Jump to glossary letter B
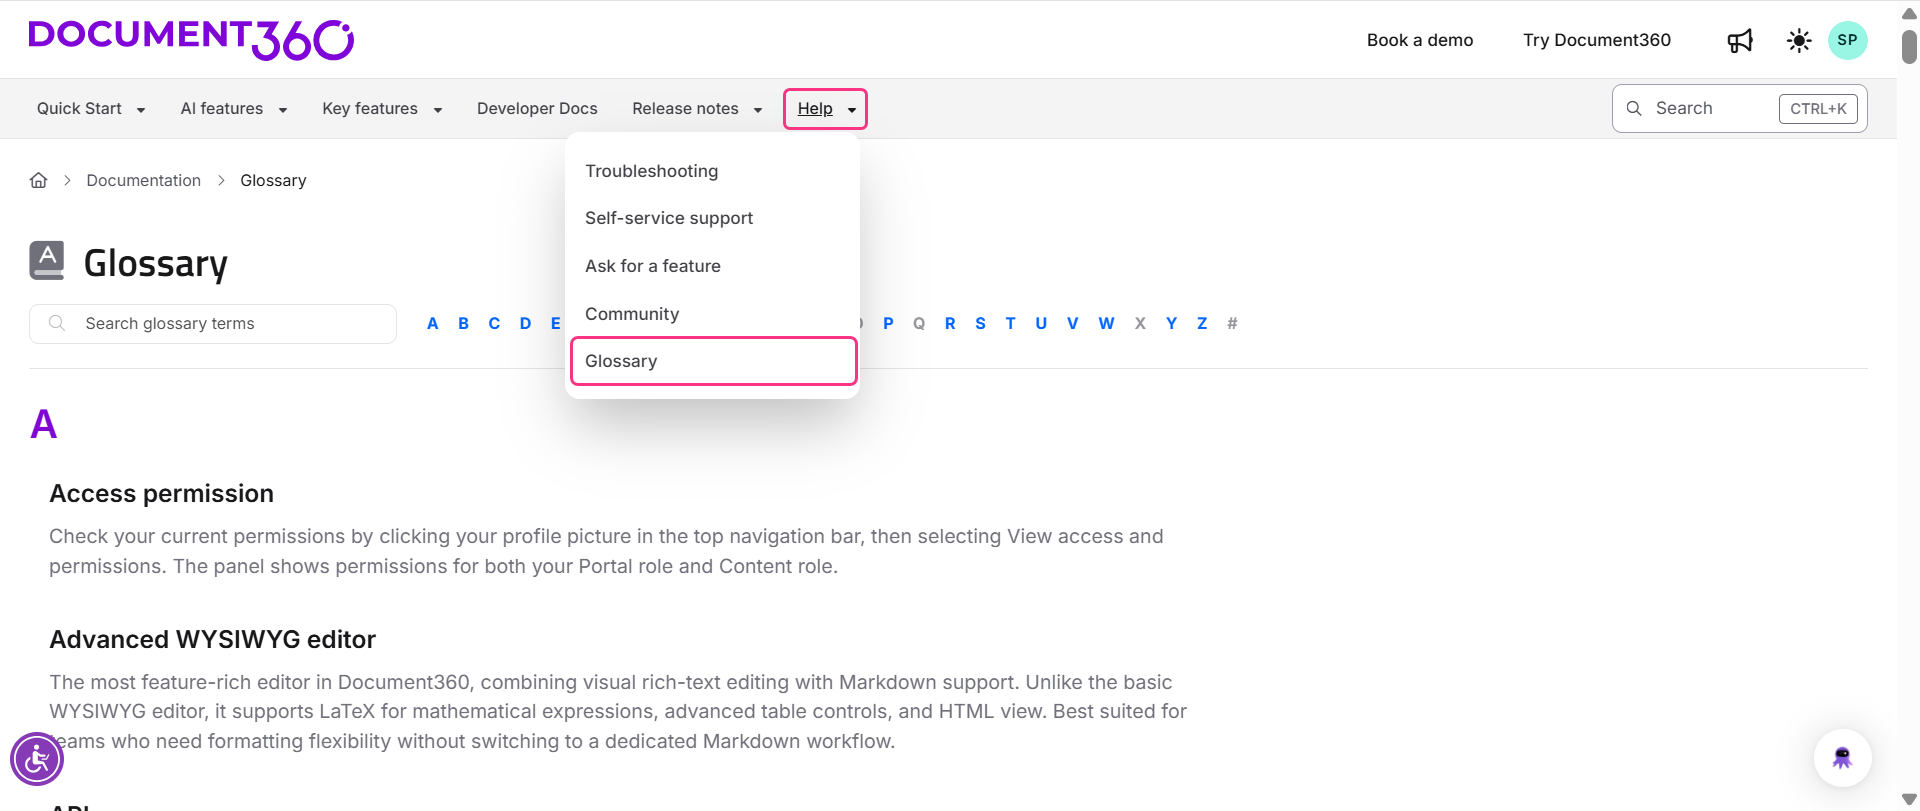 [x=464, y=323]
